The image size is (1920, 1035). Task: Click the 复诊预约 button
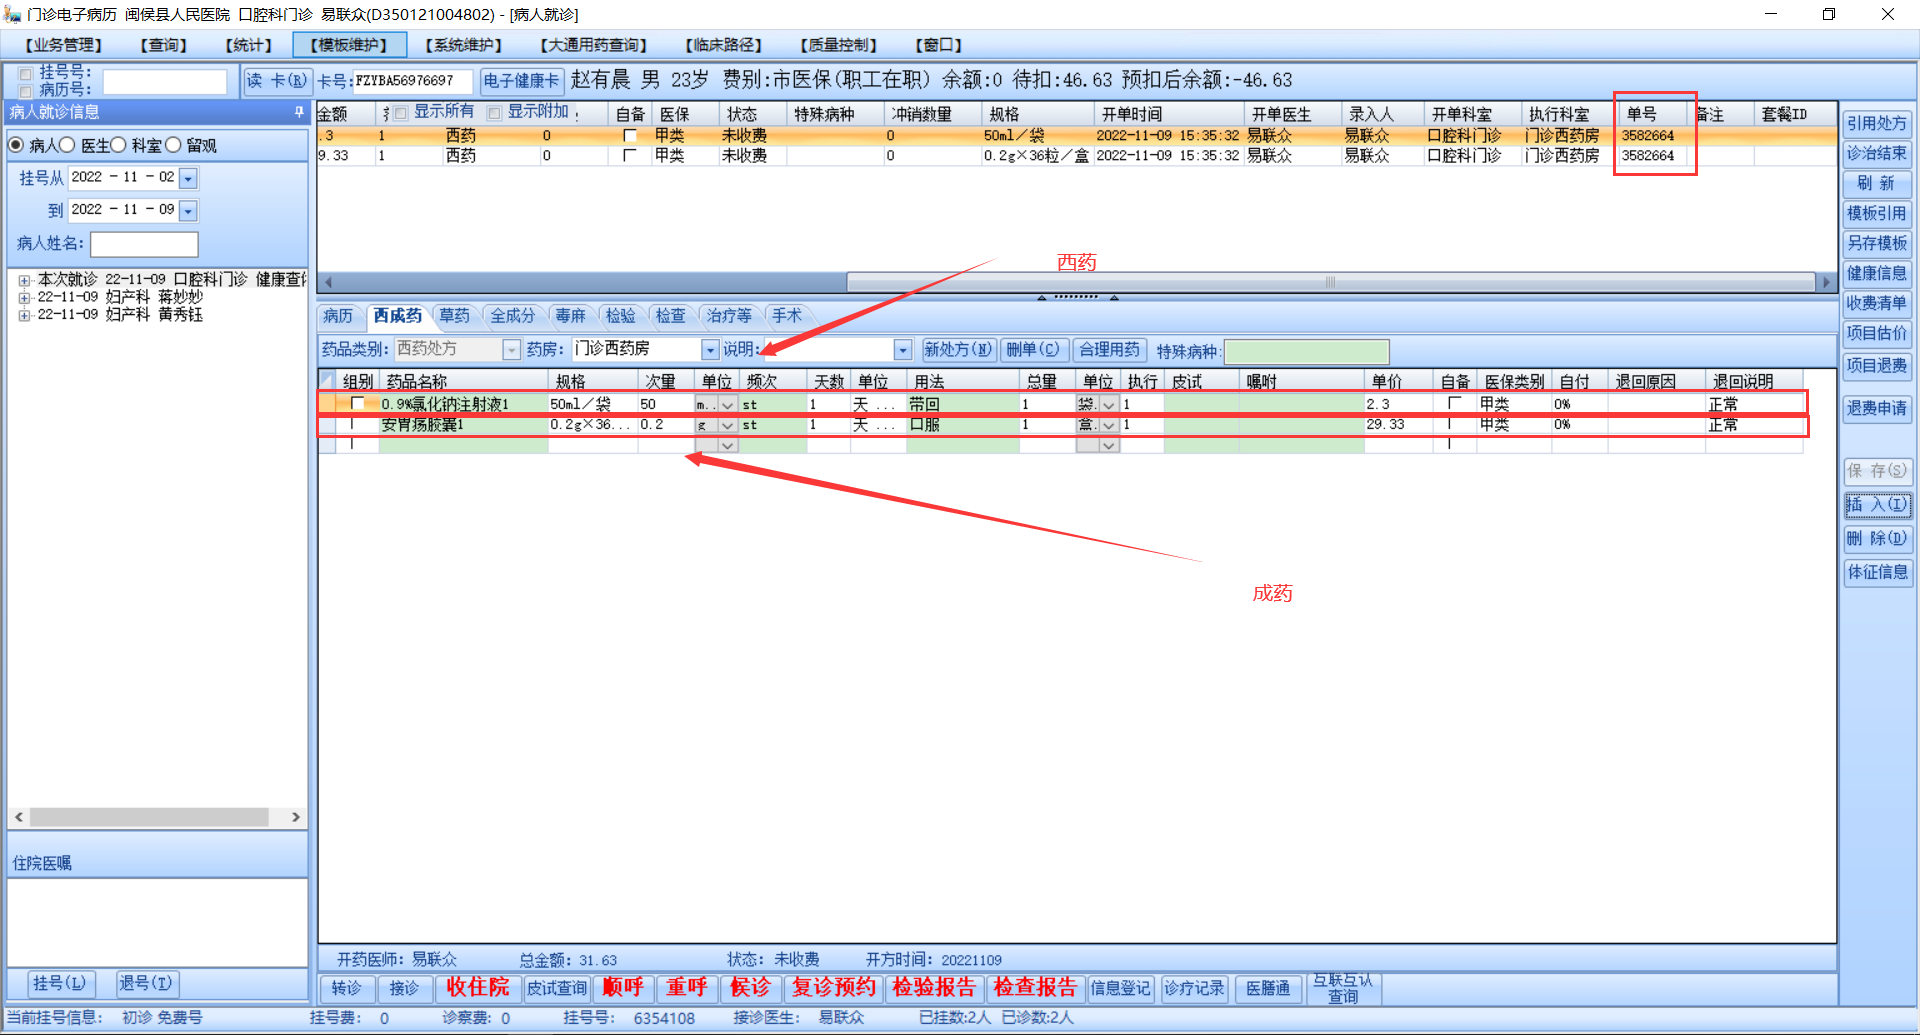834,988
